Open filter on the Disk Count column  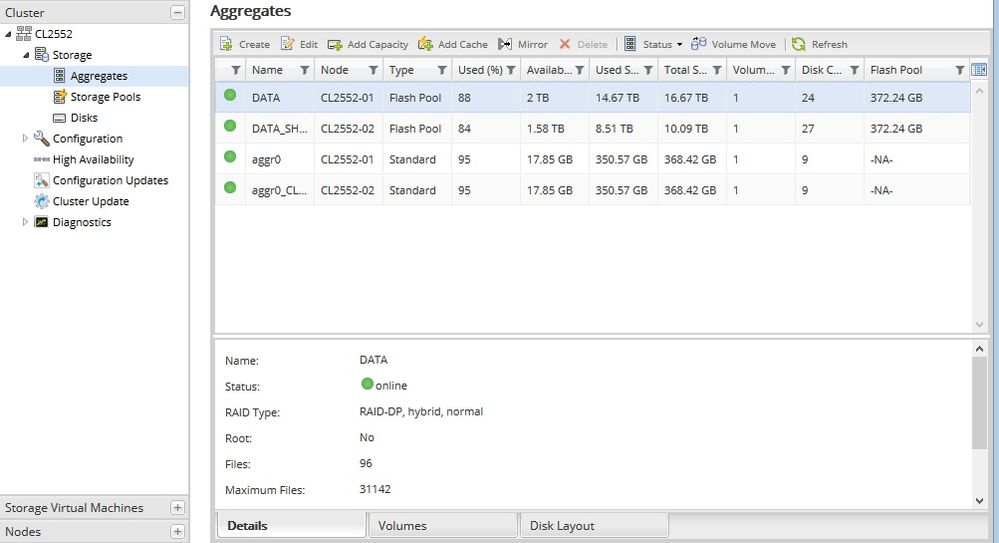point(854,70)
